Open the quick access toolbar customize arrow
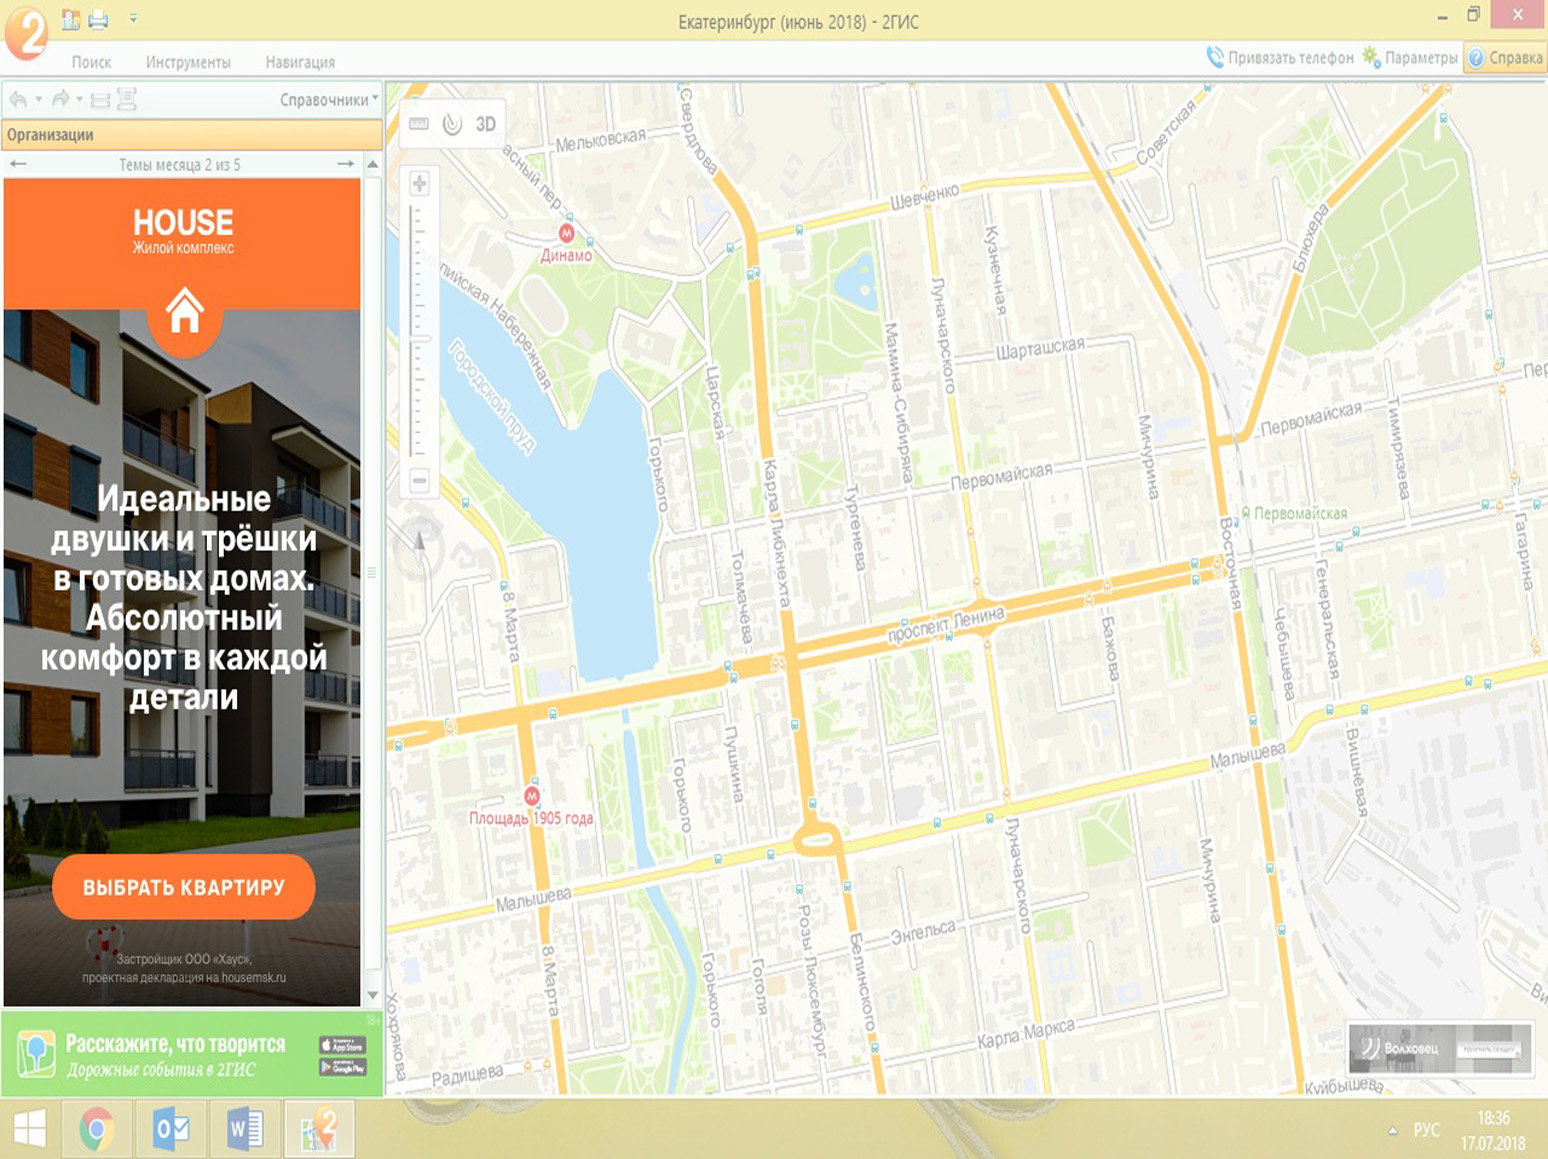1548x1159 pixels. [133, 19]
